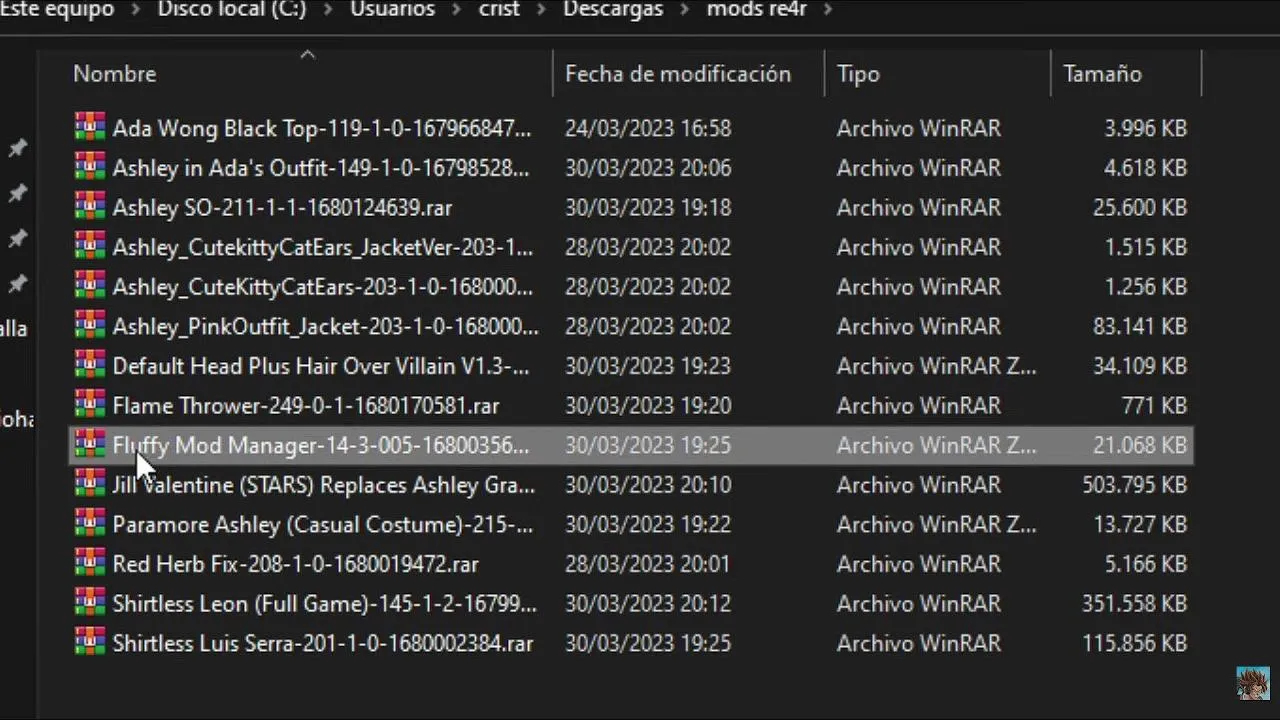Click the archive icon for Ashley in Ada's Outfit
The width and height of the screenshot is (1280, 720).
click(89, 167)
